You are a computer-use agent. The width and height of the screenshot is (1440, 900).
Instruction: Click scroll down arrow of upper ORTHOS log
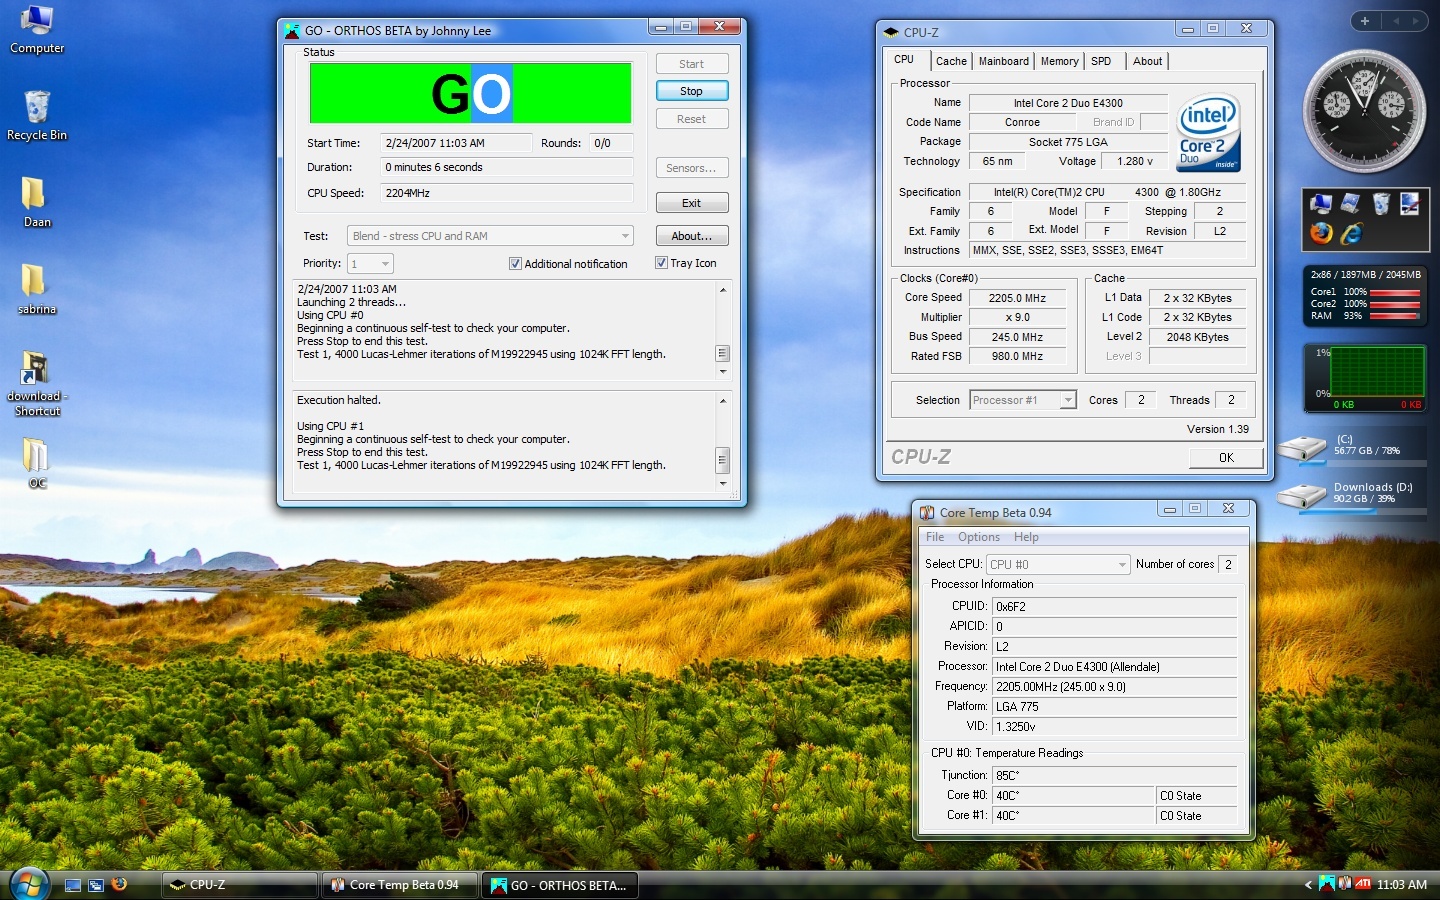[x=723, y=372]
